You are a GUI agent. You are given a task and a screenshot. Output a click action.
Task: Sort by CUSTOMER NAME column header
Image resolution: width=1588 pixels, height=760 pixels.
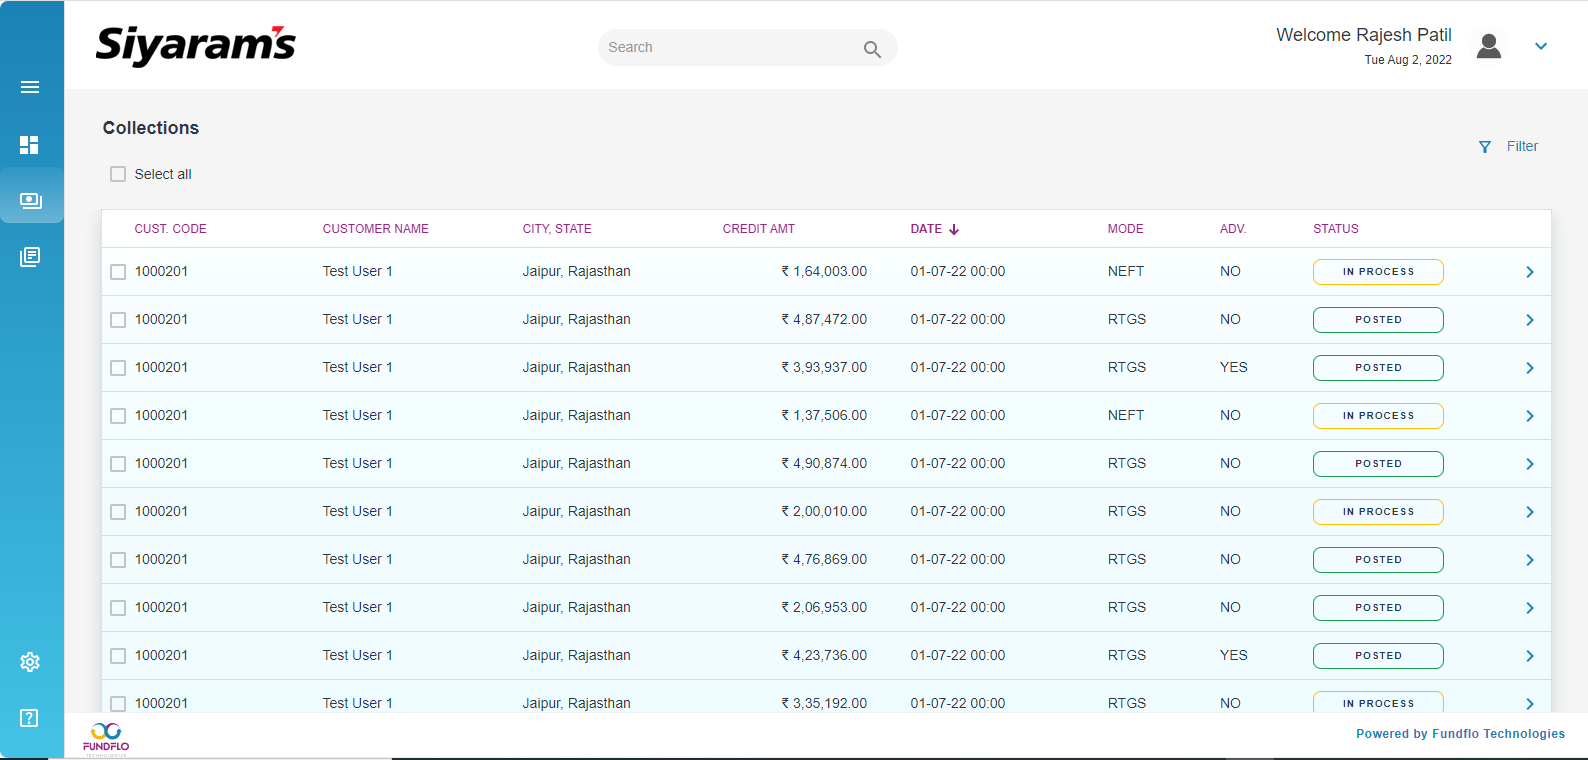tap(375, 229)
